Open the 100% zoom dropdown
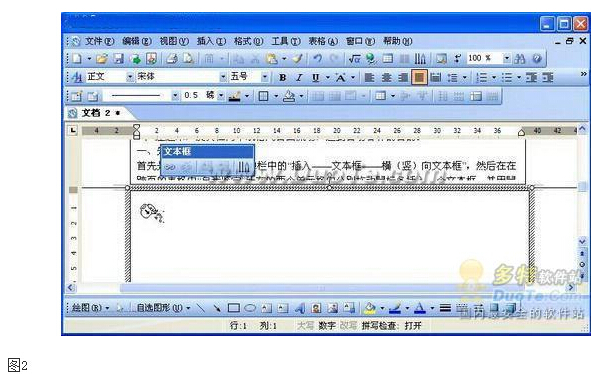This screenshot has height=374, width=606. [x=507, y=58]
